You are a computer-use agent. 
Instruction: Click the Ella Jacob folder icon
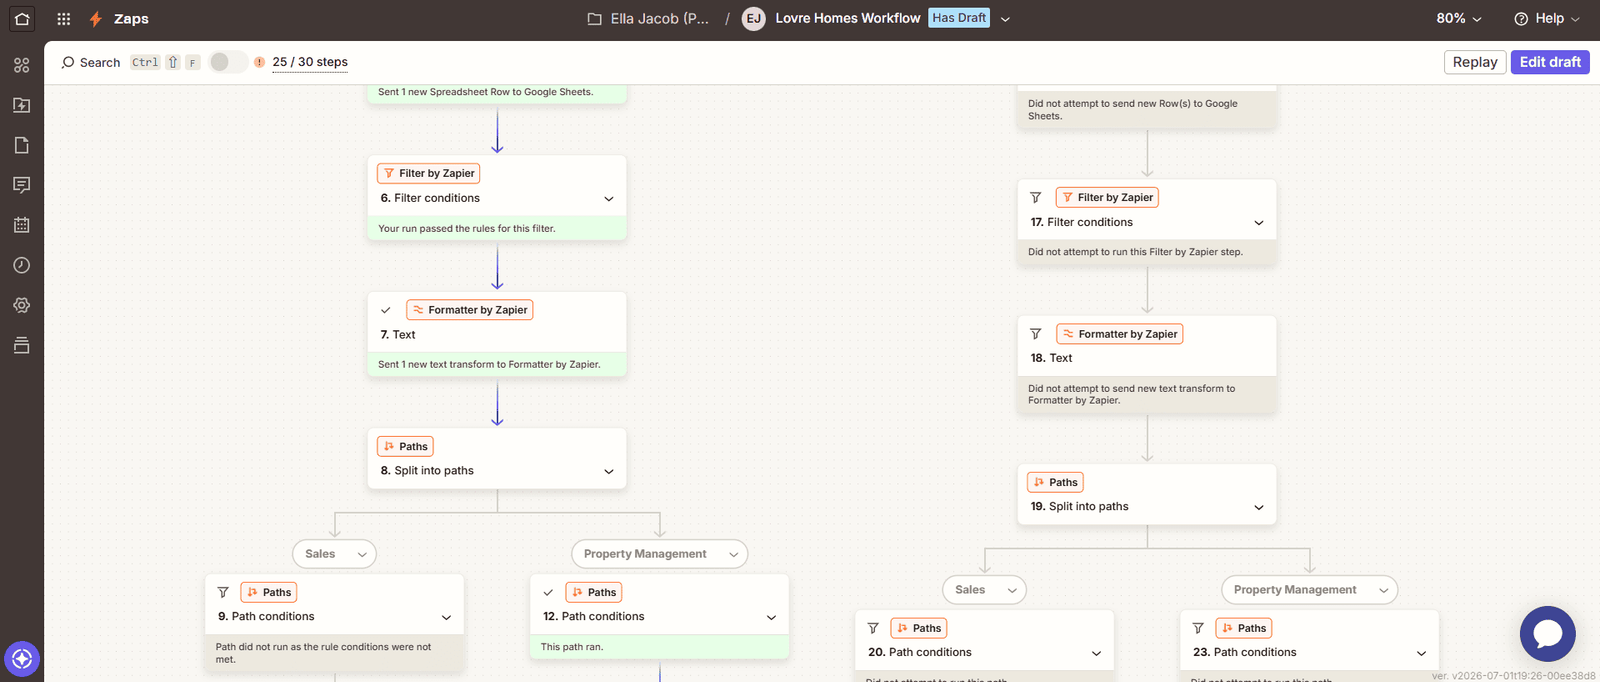pos(594,19)
